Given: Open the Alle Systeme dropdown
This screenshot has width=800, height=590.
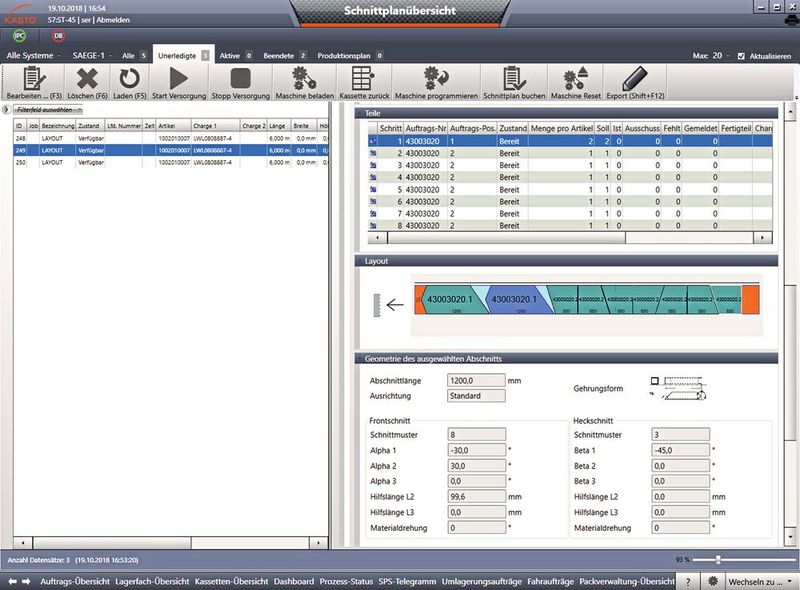Looking at the screenshot, I should point(34,56).
